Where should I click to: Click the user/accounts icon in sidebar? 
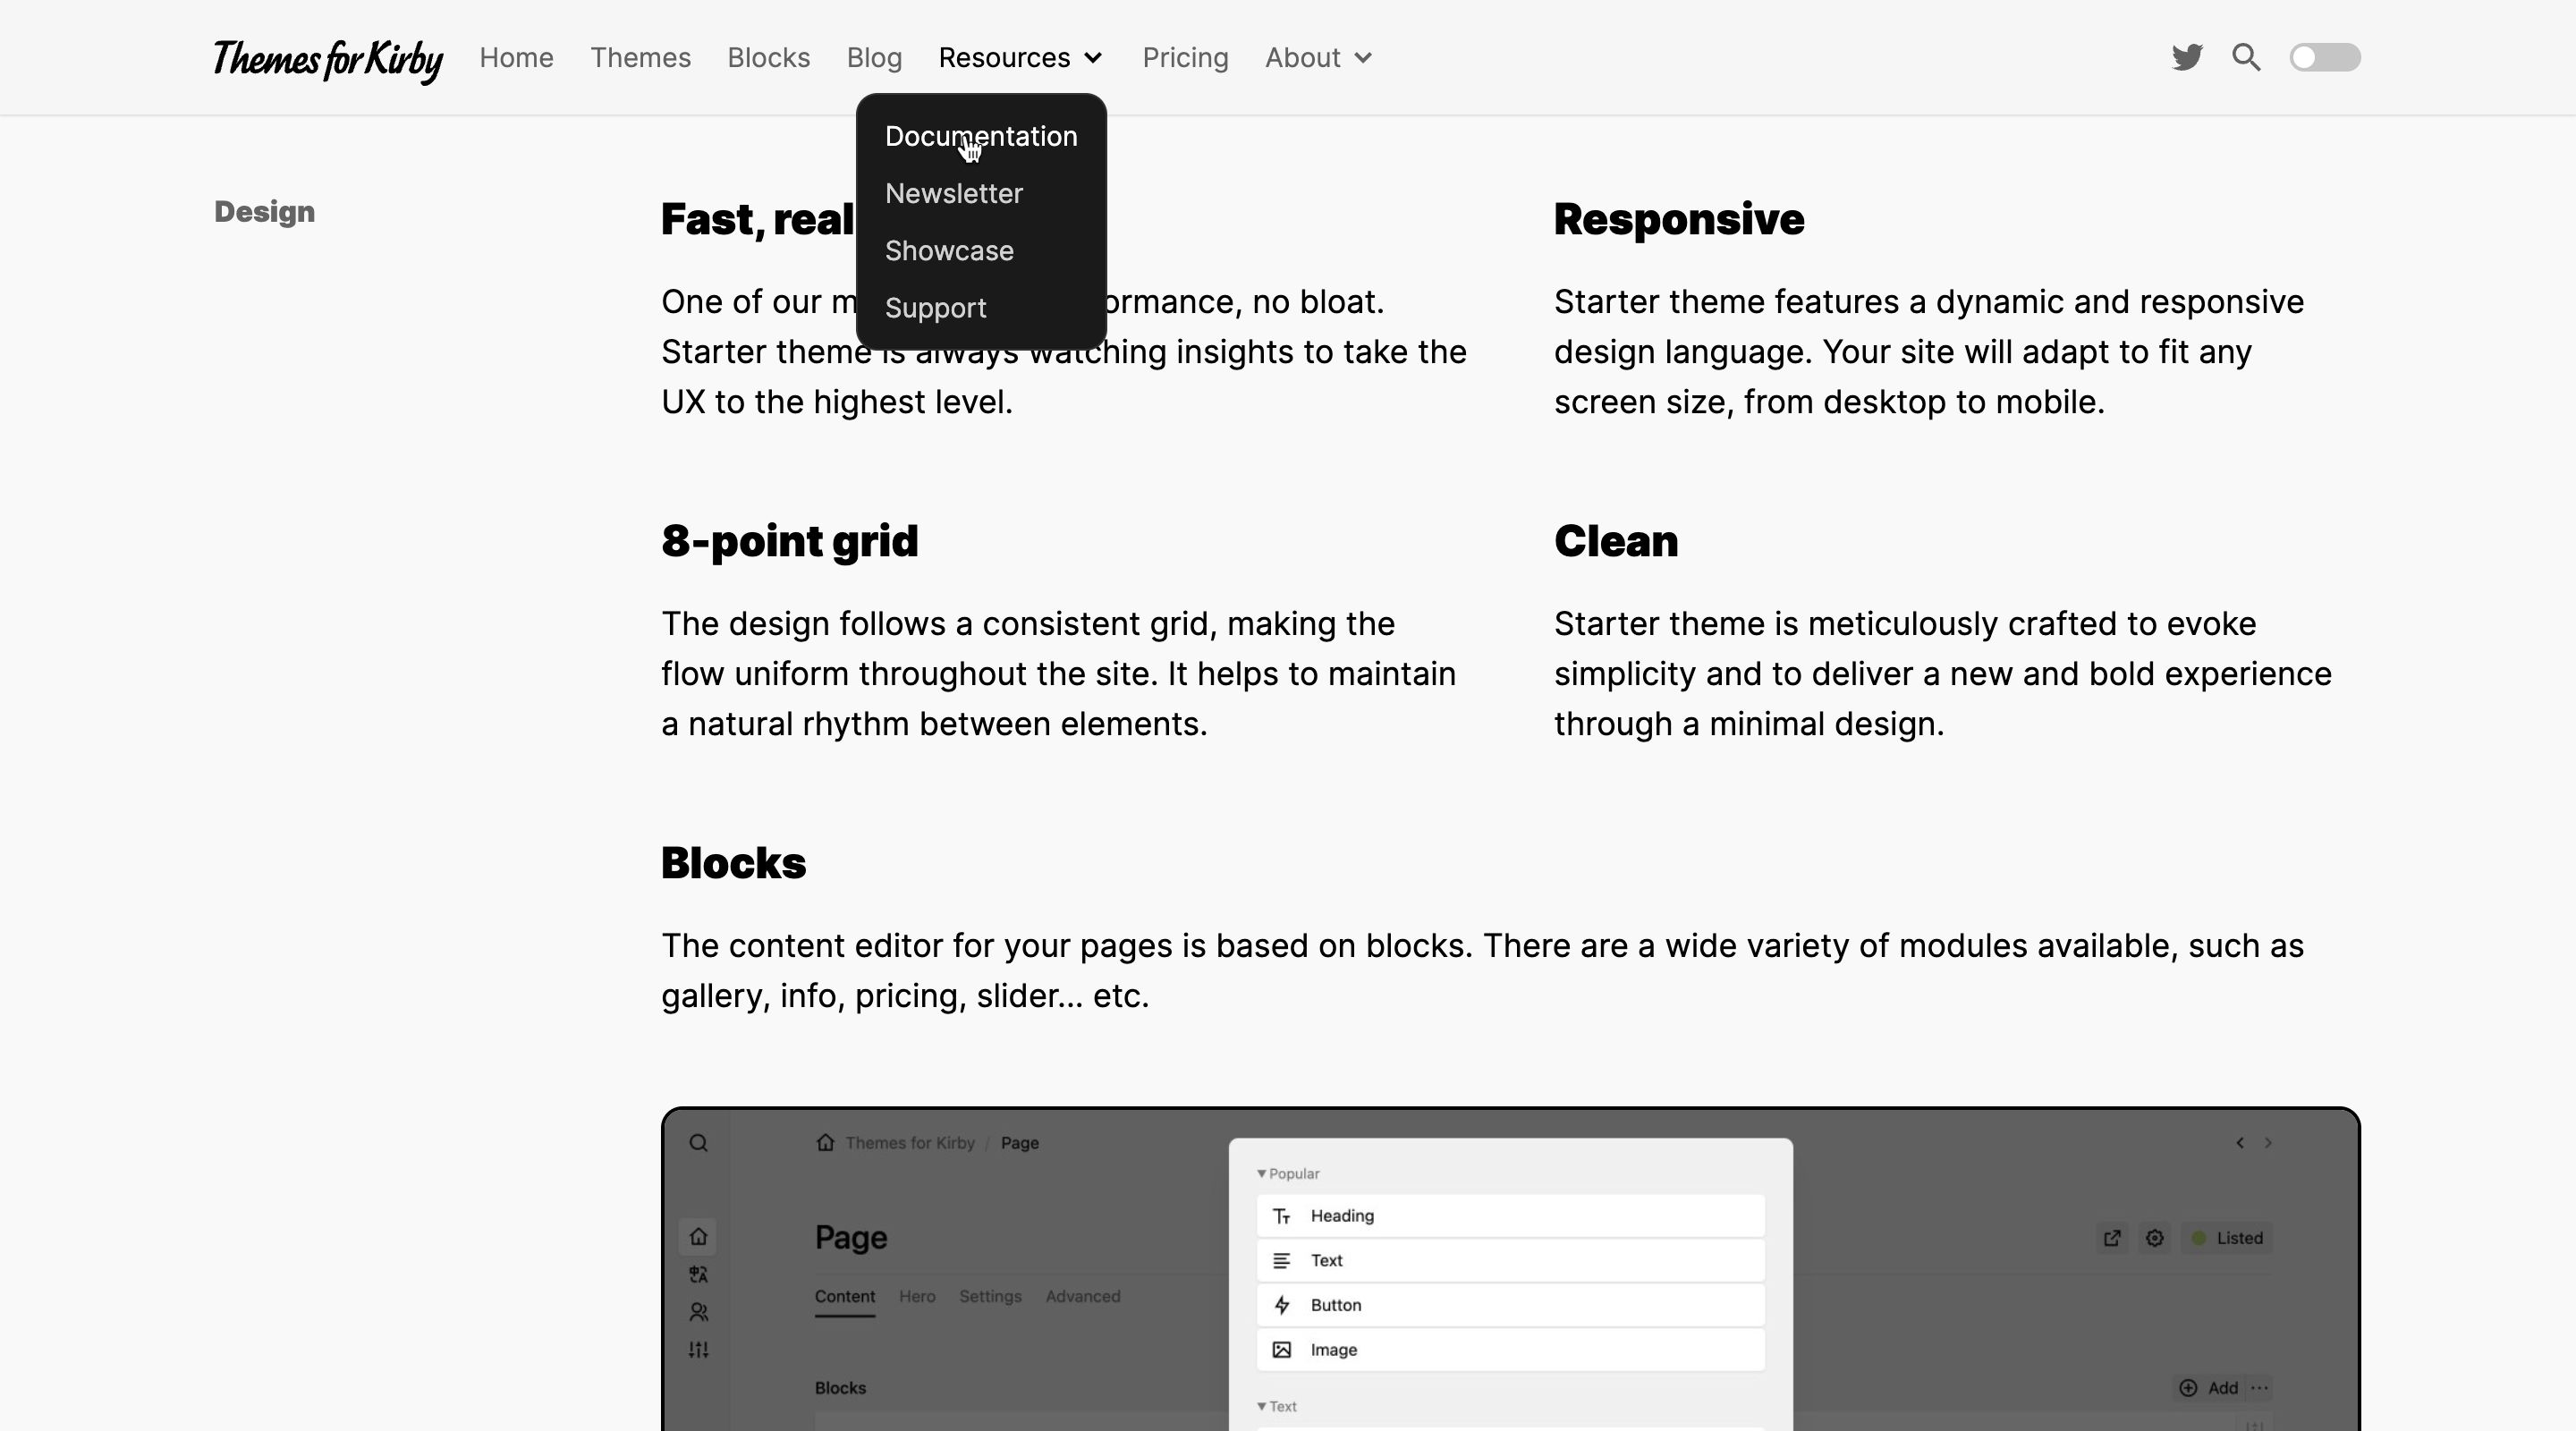699,1313
